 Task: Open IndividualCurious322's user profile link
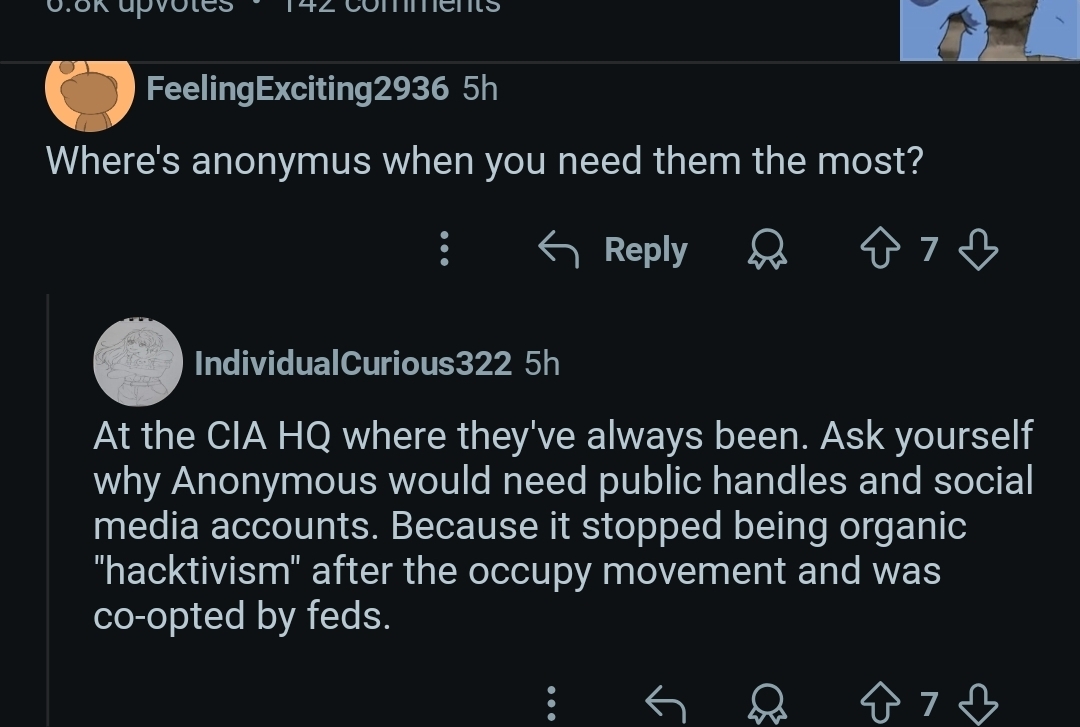tap(353, 363)
